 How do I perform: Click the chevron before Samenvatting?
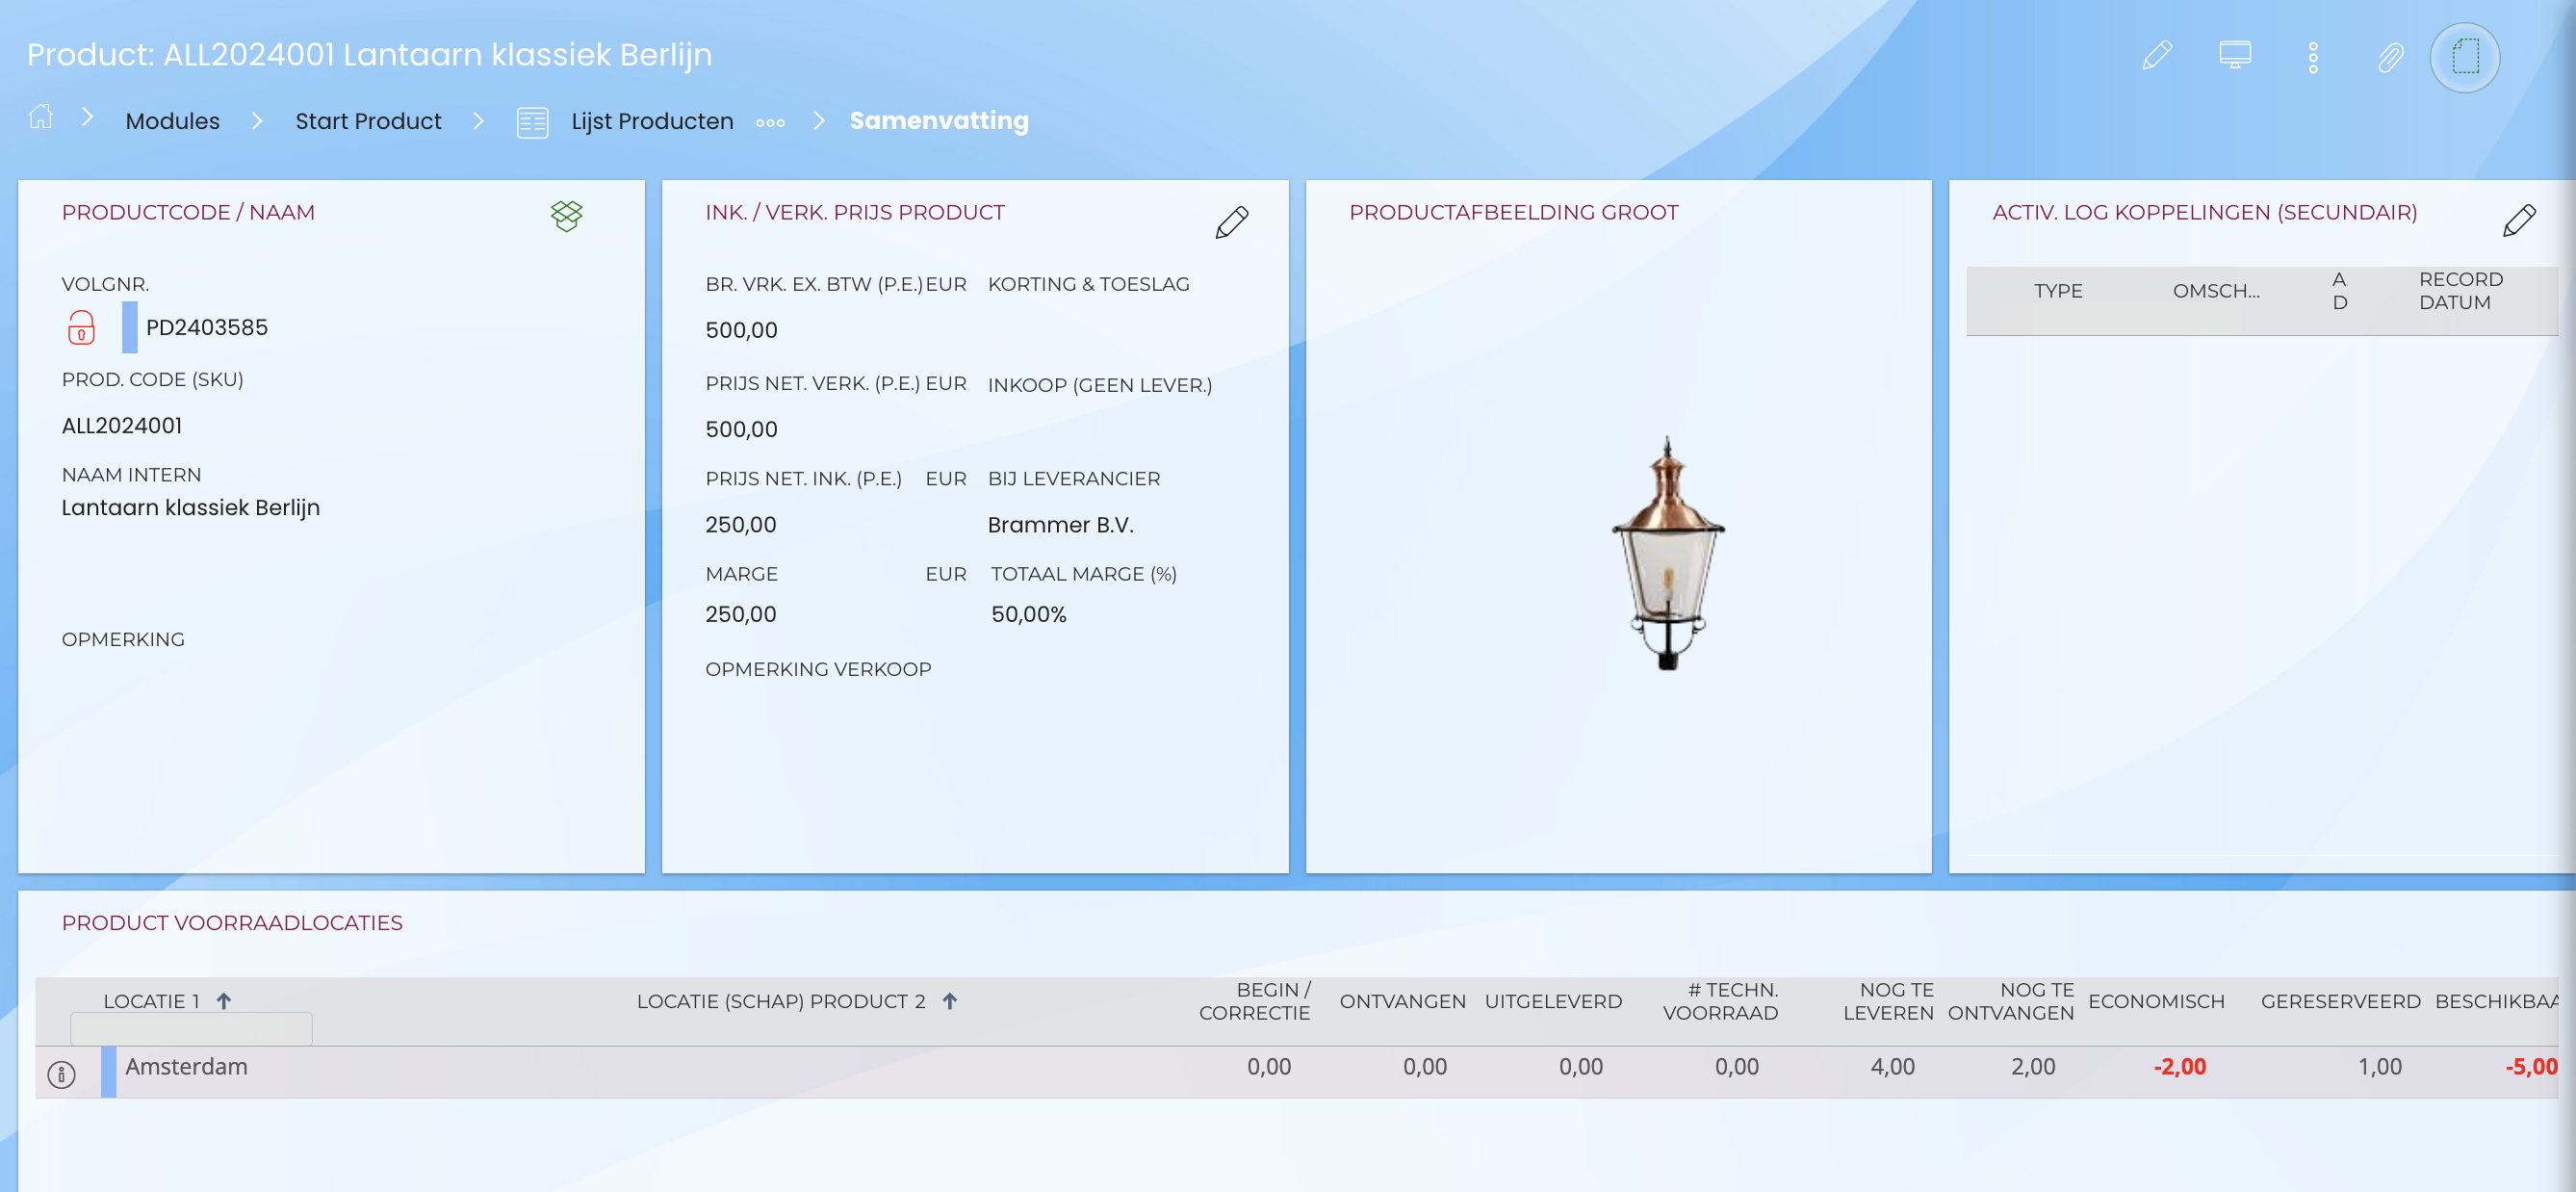pyautogui.click(x=819, y=121)
